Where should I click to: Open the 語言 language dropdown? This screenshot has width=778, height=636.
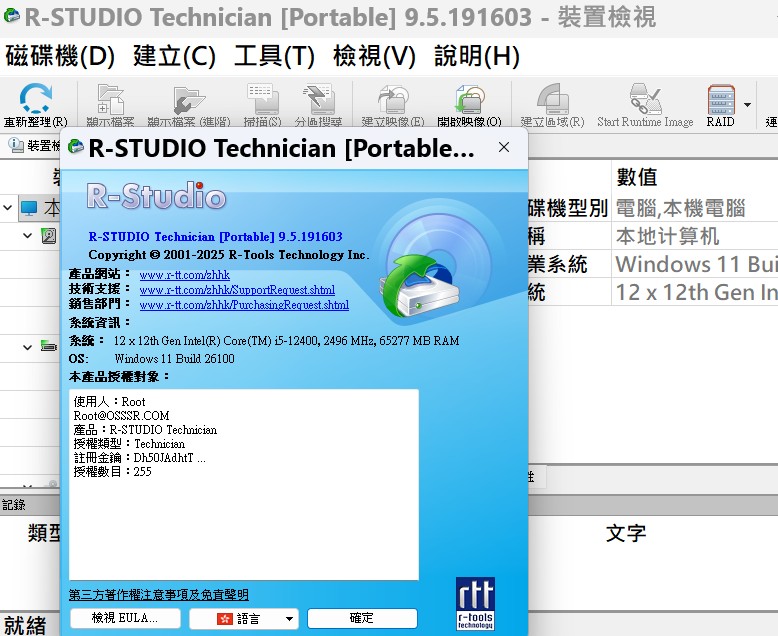[x=244, y=618]
